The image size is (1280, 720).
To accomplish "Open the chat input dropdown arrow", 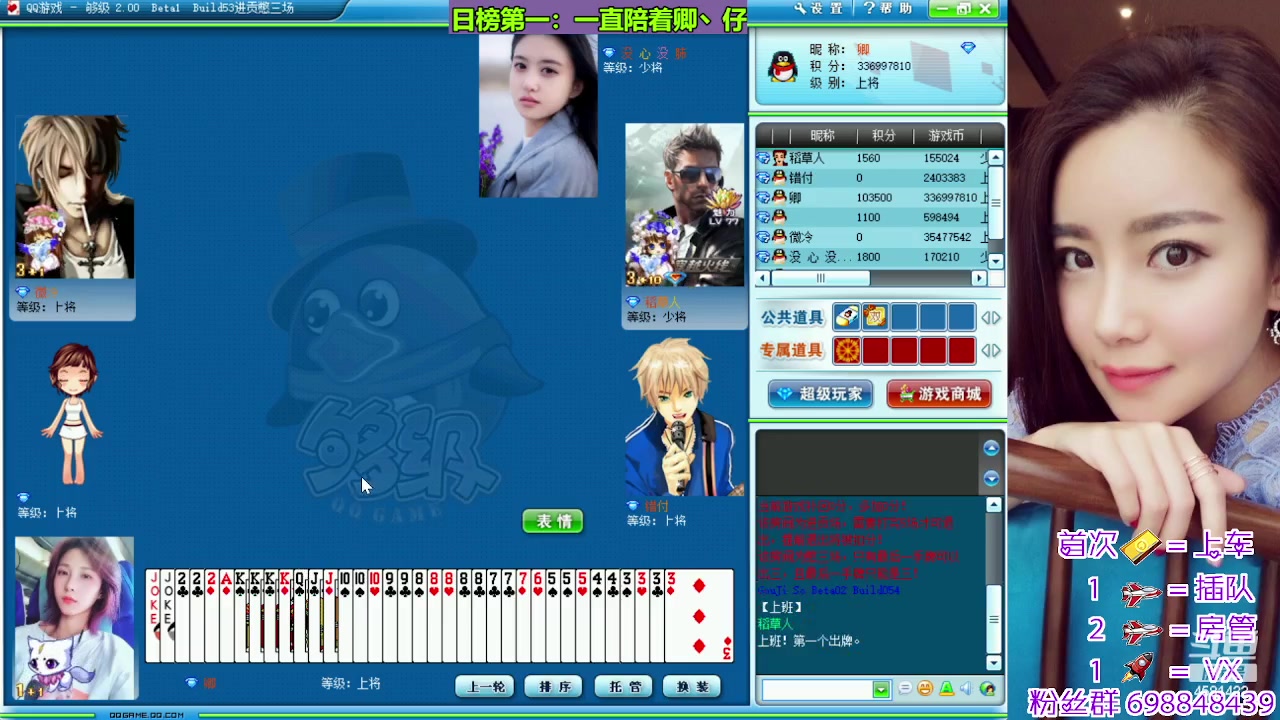I will 881,690.
